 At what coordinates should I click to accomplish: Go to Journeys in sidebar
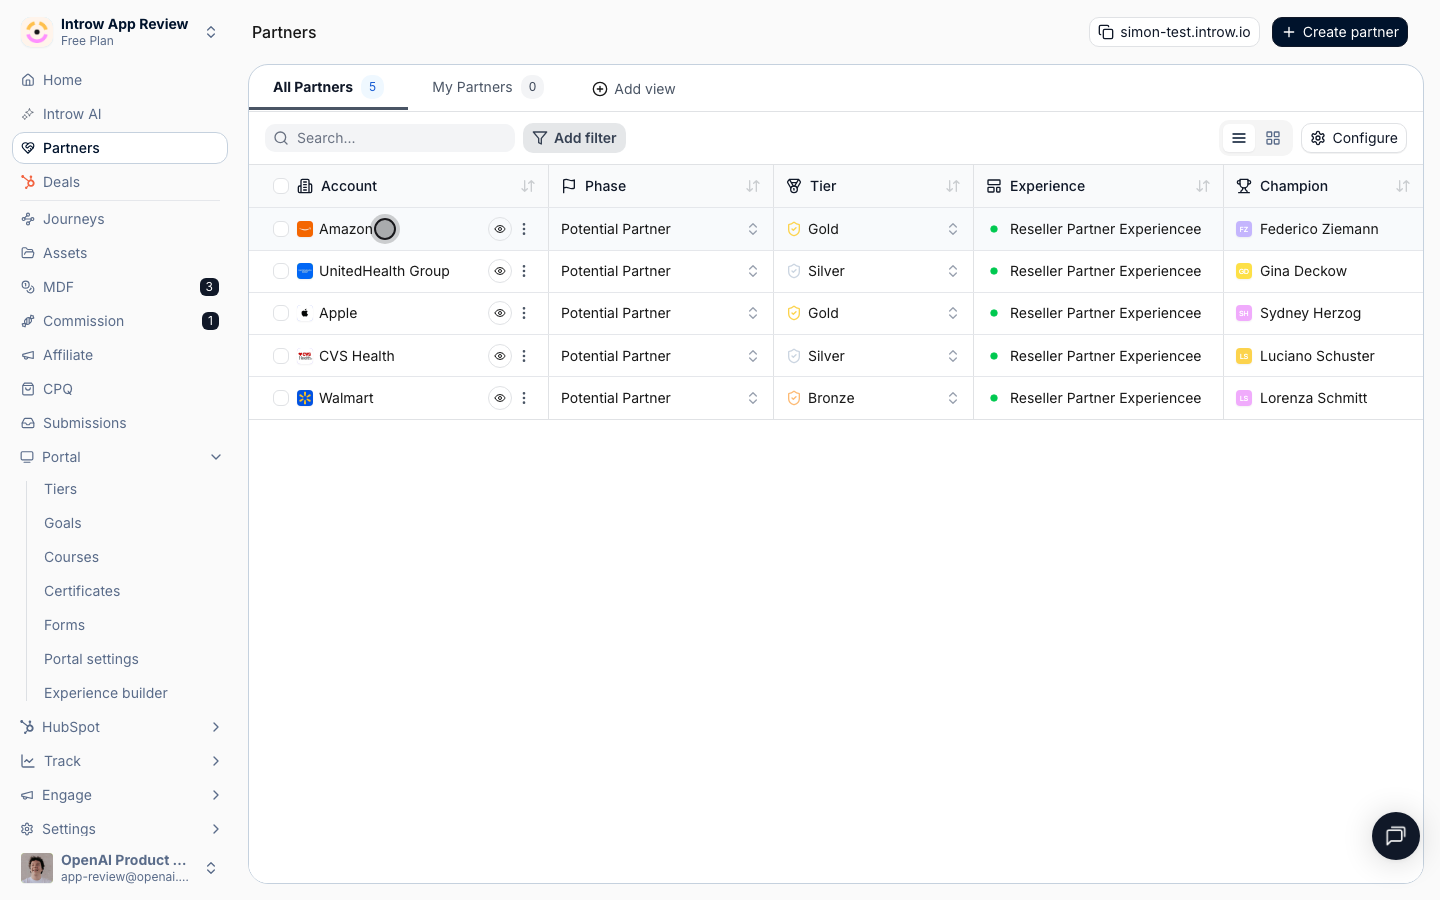coord(120,219)
